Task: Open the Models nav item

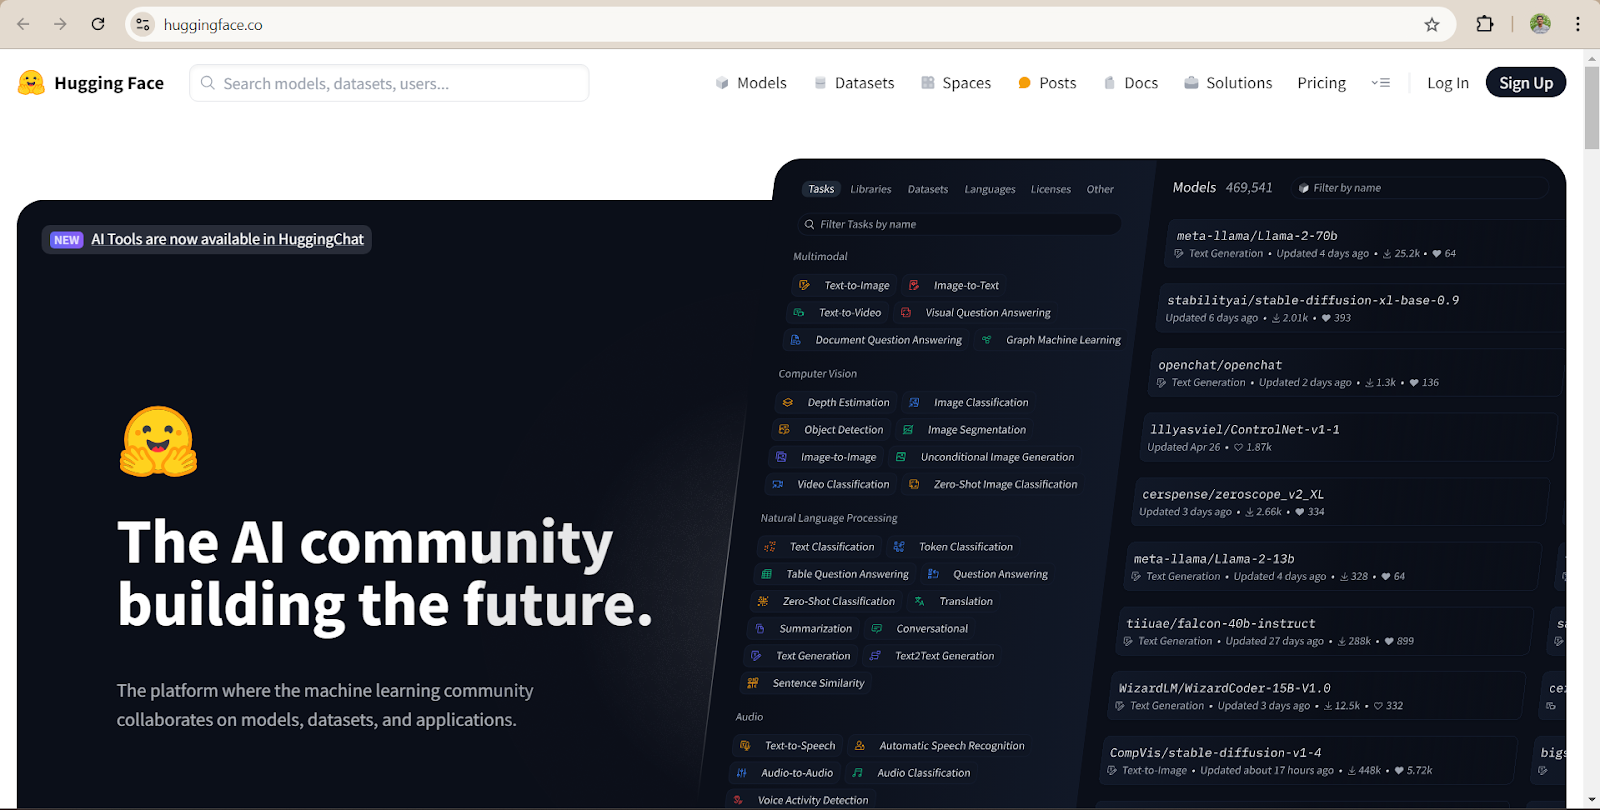Action: click(751, 83)
